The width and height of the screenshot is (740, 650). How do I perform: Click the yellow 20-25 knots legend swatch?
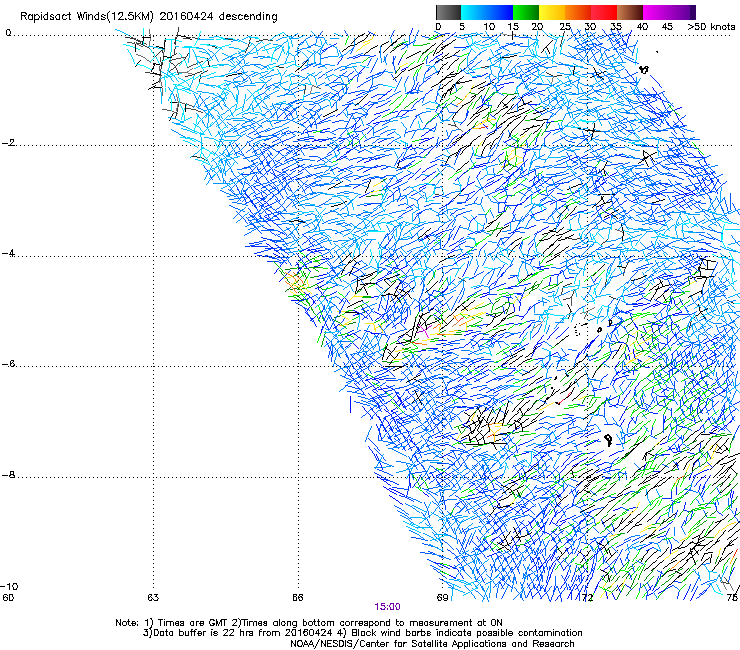[x=552, y=12]
